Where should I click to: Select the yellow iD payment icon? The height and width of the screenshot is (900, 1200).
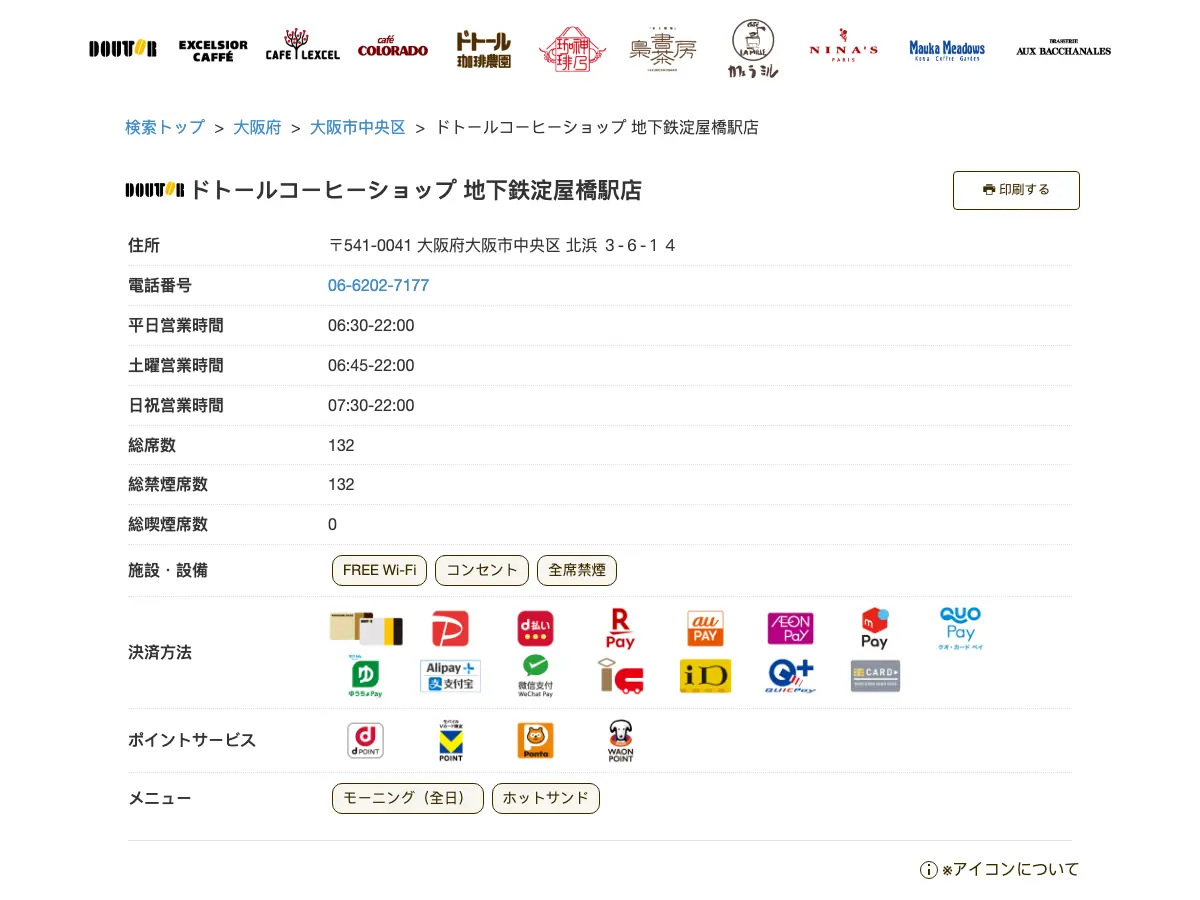(x=705, y=676)
